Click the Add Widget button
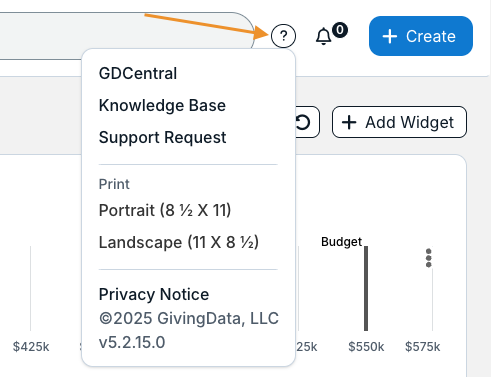 click(x=399, y=122)
